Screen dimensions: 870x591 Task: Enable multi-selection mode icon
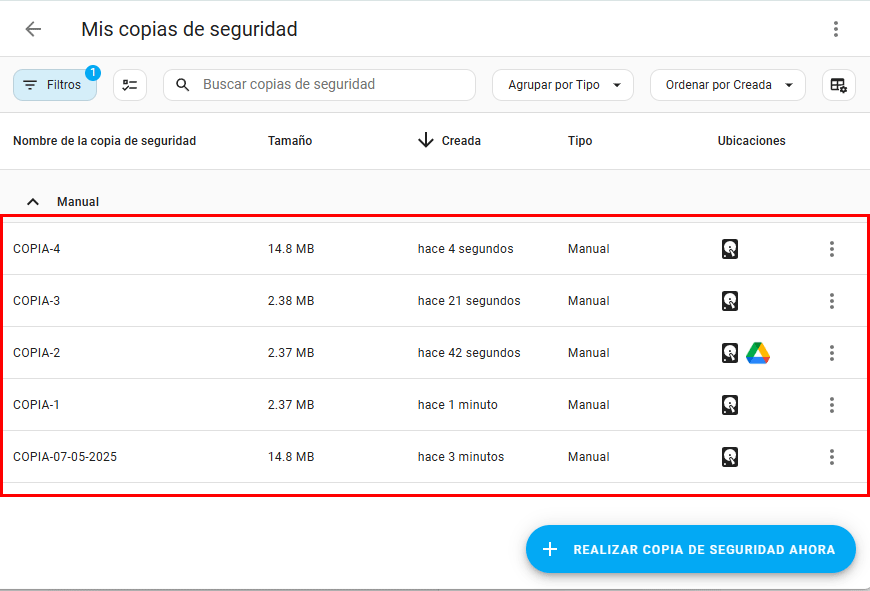pos(130,85)
